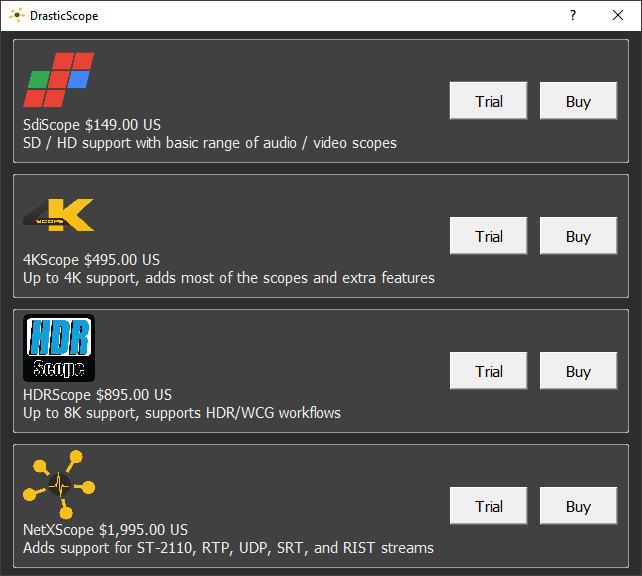Click the DrasticScope title bar app icon
This screenshot has height=576, width=642.
[x=17, y=16]
